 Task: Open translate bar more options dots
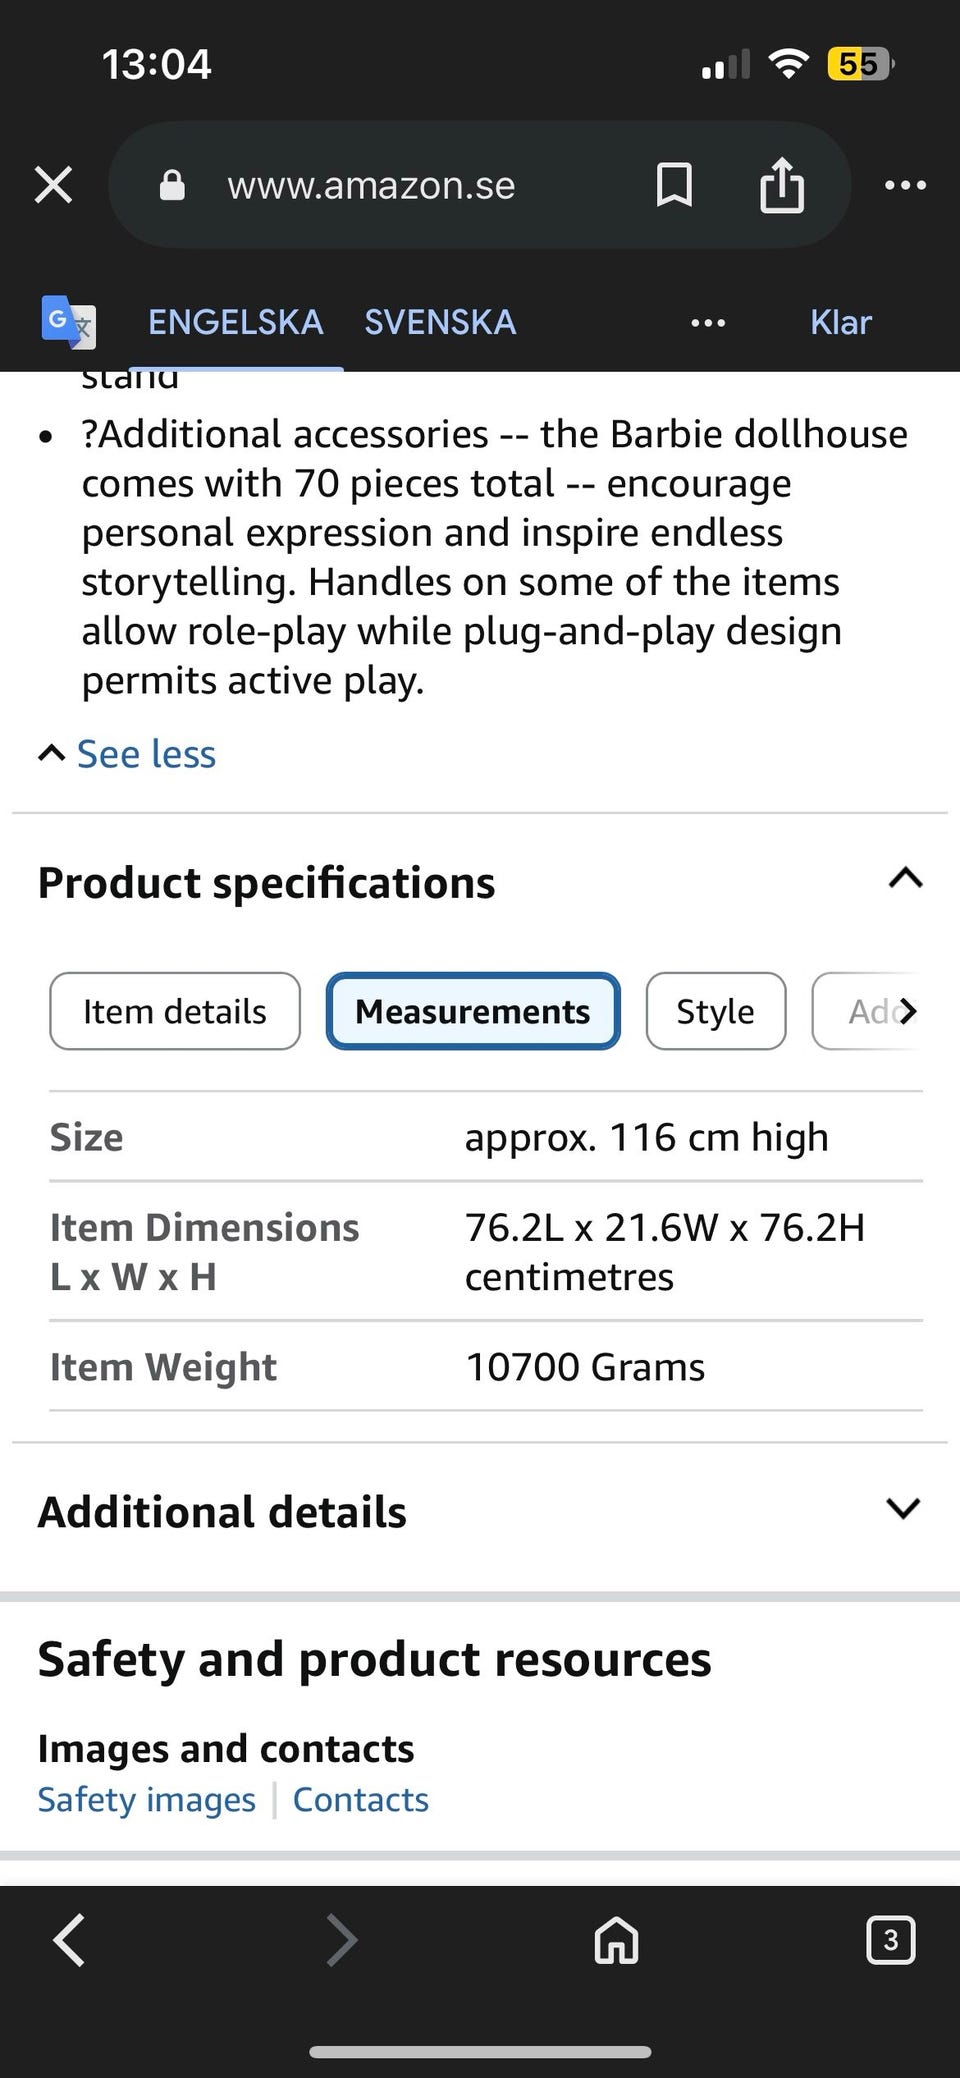708,323
